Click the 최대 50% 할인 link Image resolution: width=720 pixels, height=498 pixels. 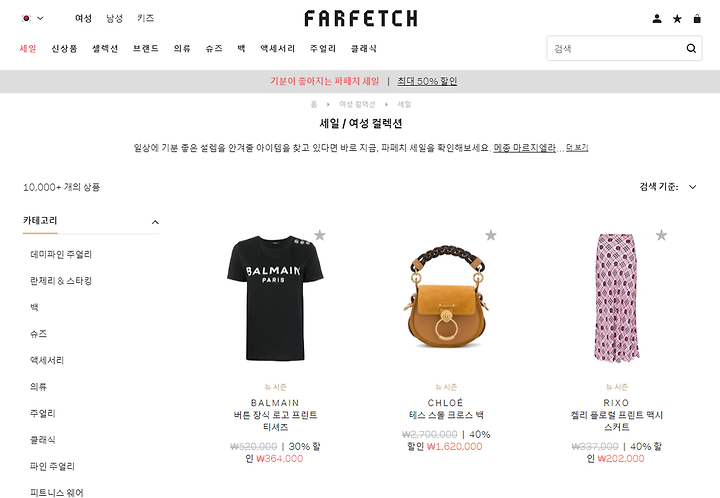427,81
